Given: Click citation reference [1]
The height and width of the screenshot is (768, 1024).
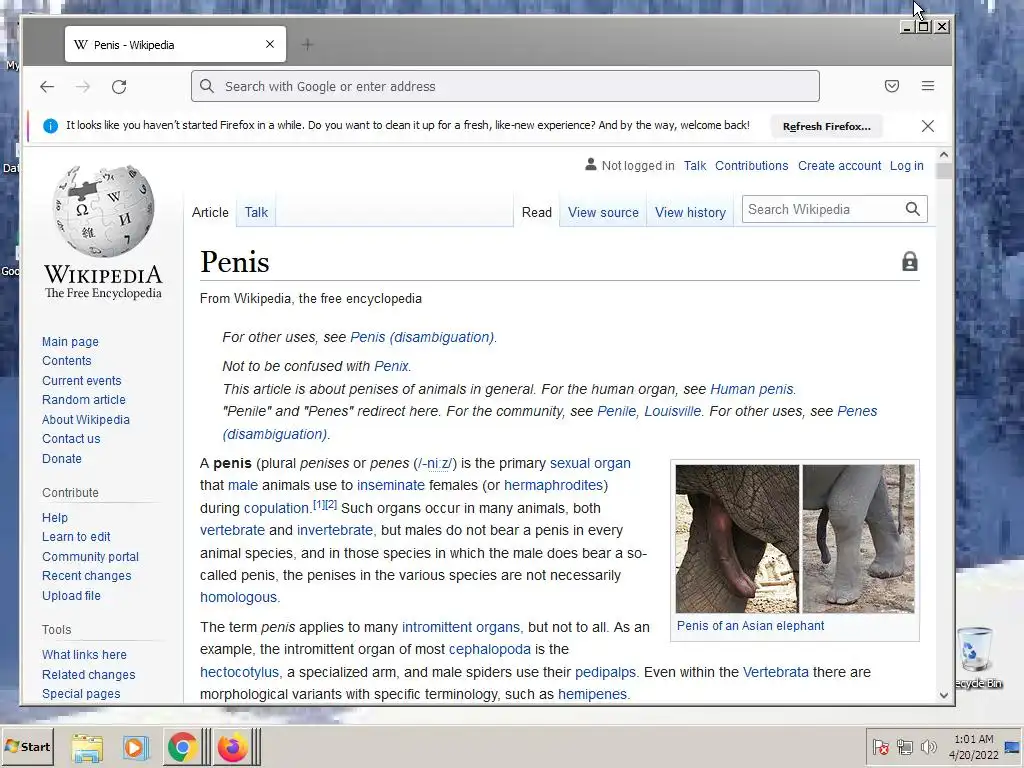Looking at the screenshot, I should pyautogui.click(x=319, y=504).
